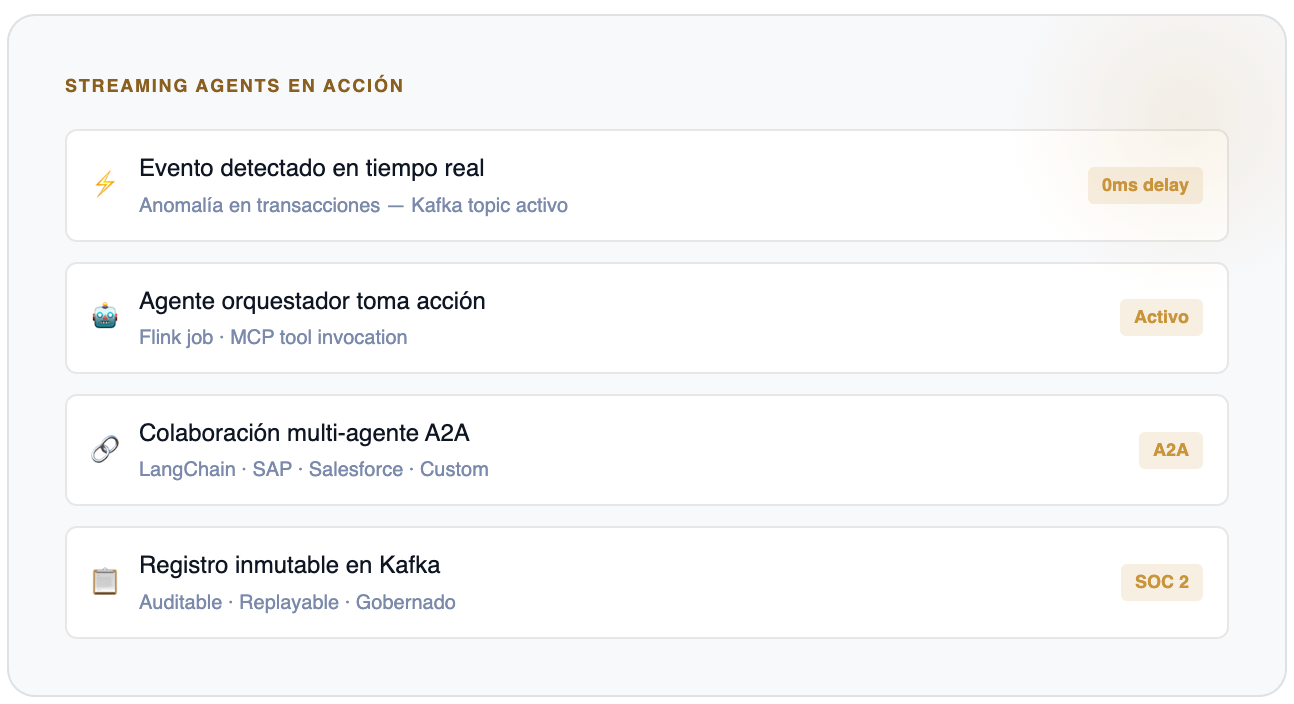Click Auditable Replayable Gobernado subtitle

pyautogui.click(x=297, y=603)
